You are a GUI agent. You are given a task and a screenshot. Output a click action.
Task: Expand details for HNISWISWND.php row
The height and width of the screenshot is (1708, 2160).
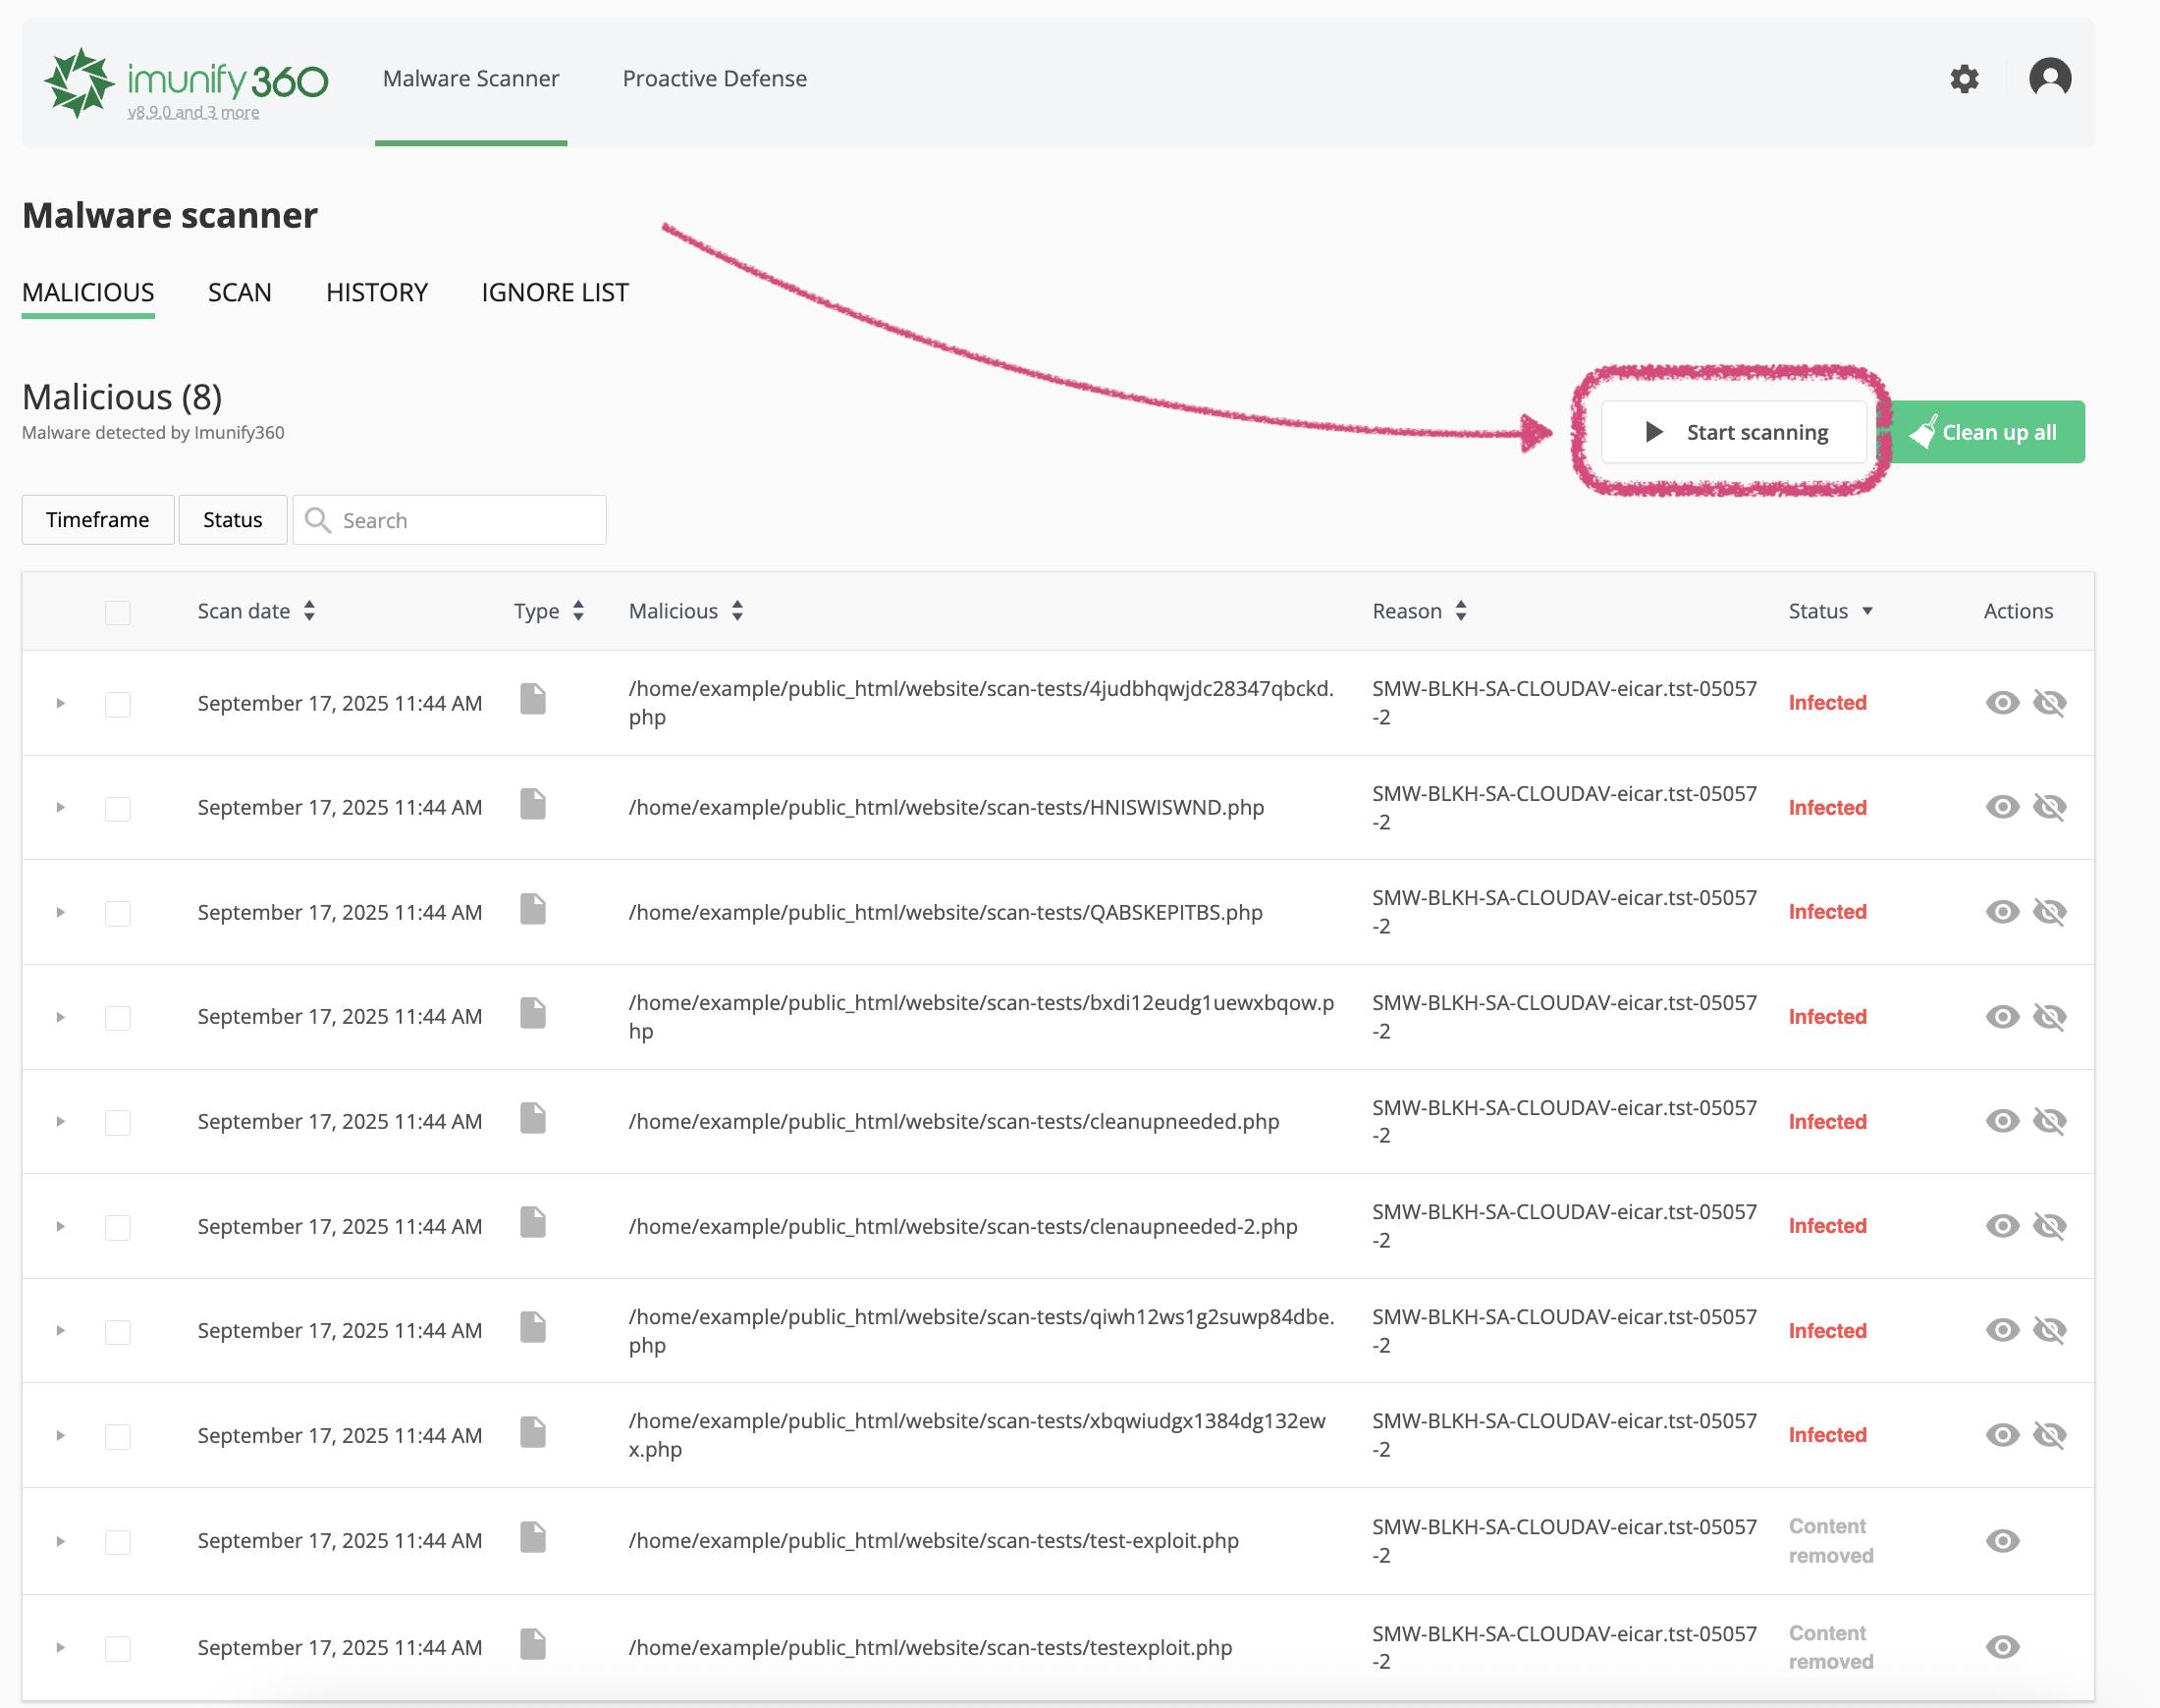click(x=60, y=807)
